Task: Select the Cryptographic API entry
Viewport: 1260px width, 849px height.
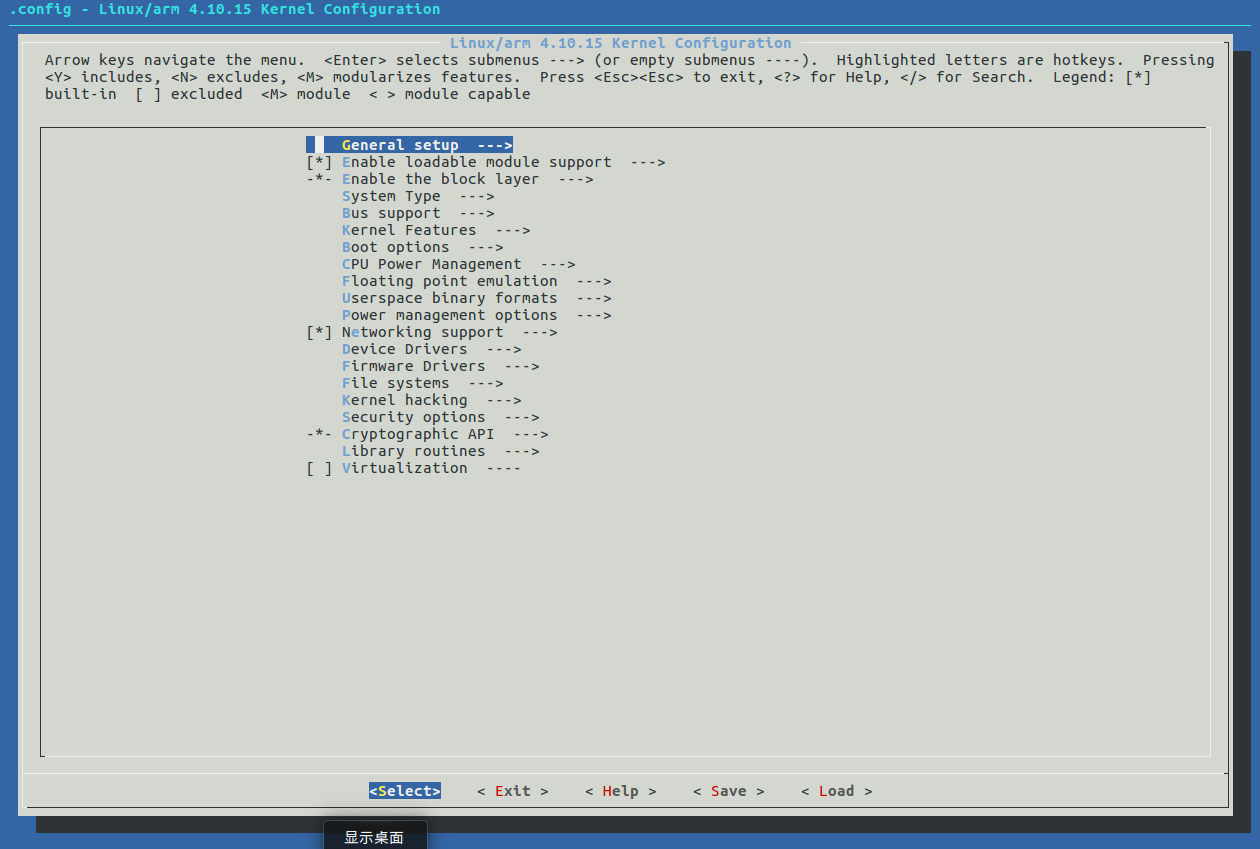Action: coord(418,433)
